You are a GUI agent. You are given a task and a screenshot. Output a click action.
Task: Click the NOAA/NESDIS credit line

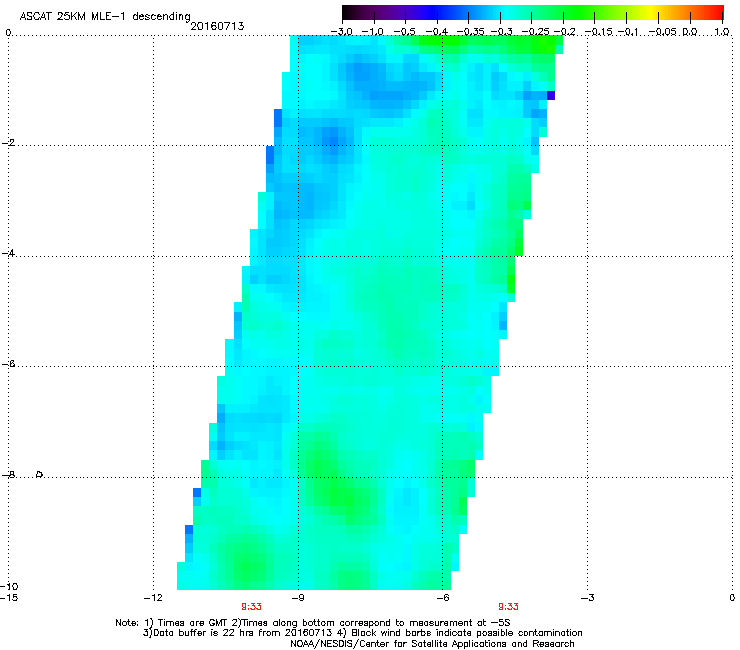coord(432,644)
